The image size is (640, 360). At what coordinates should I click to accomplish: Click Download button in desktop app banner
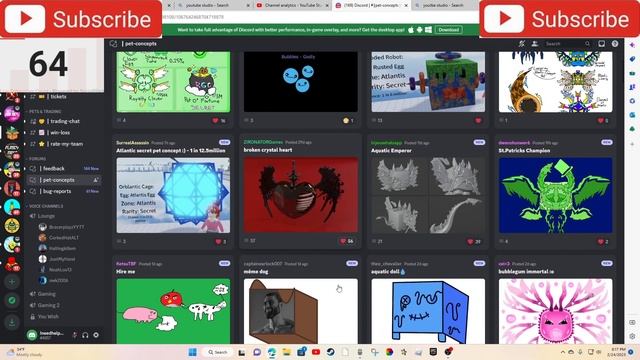click(x=449, y=30)
